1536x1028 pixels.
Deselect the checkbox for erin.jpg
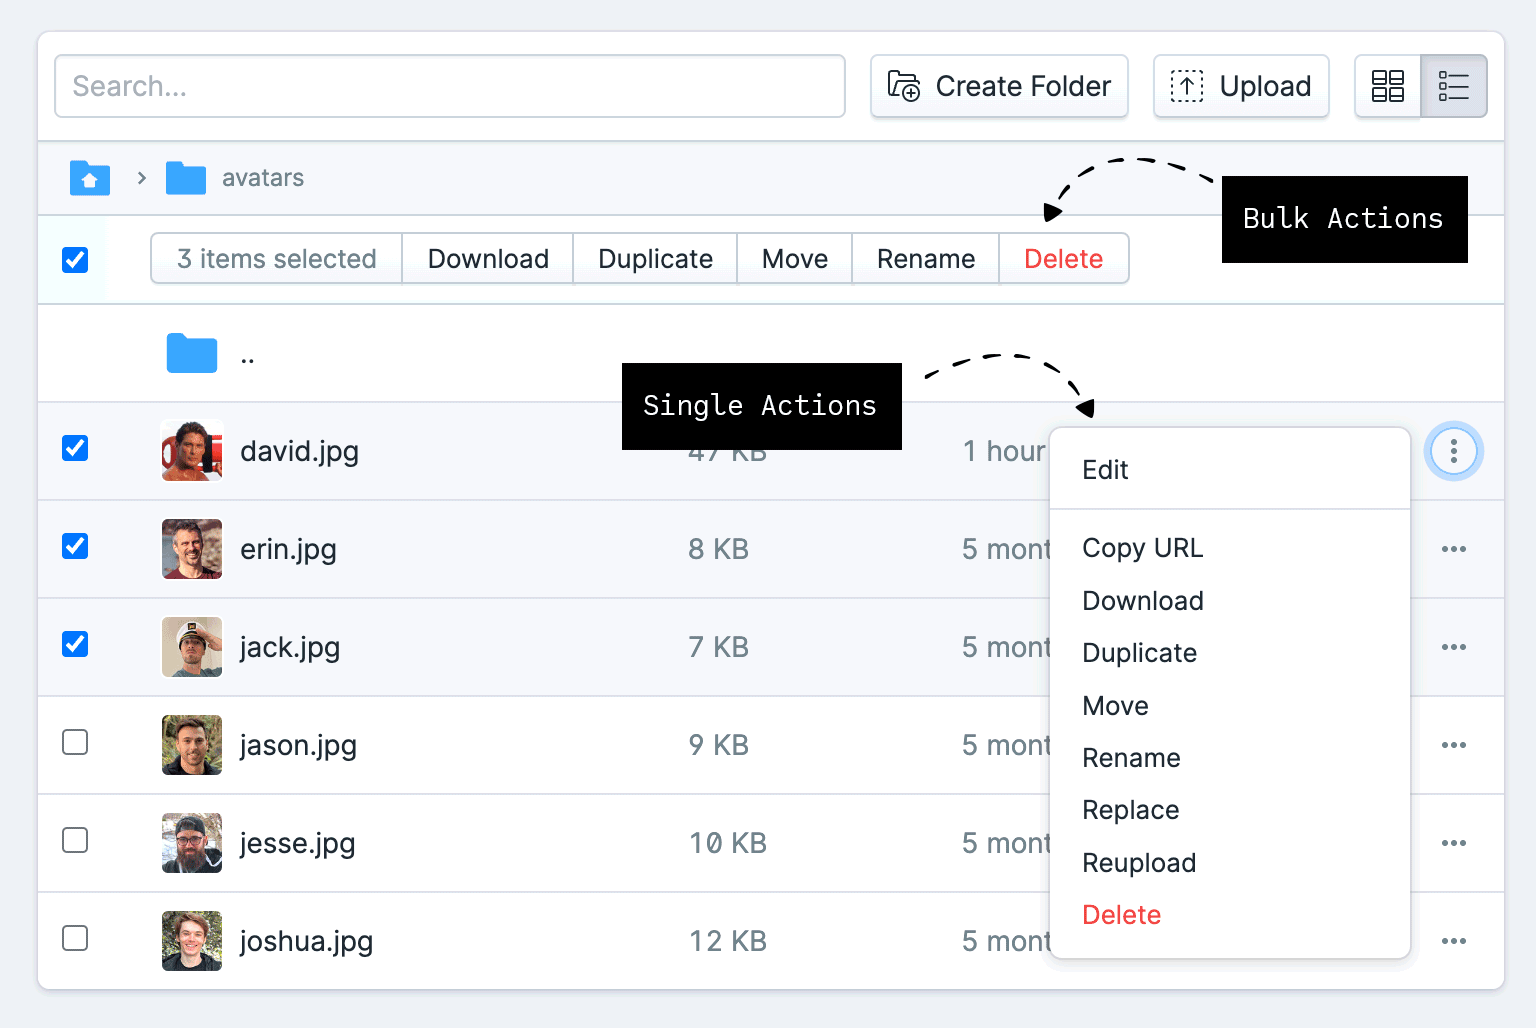coord(75,546)
